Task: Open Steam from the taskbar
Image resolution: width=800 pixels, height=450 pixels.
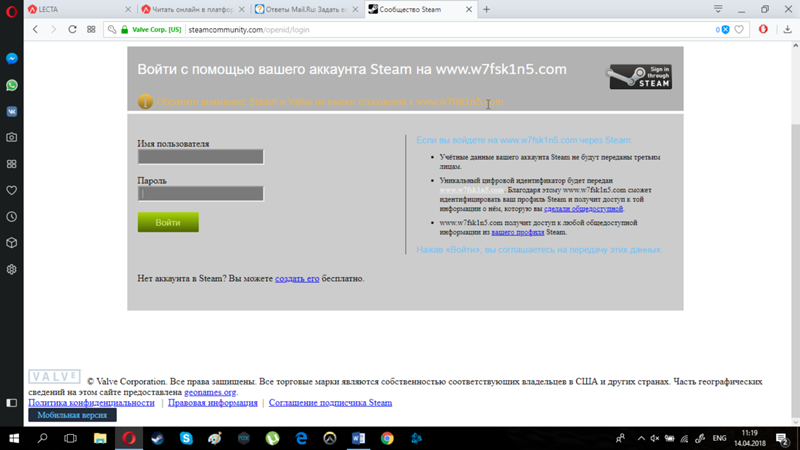Action: 157,438
